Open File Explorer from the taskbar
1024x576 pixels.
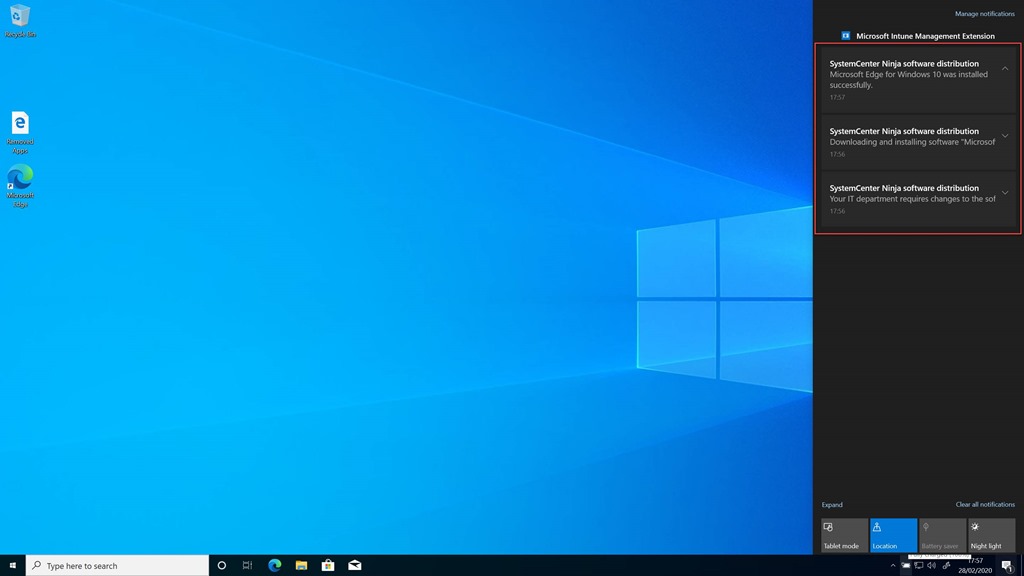point(301,565)
